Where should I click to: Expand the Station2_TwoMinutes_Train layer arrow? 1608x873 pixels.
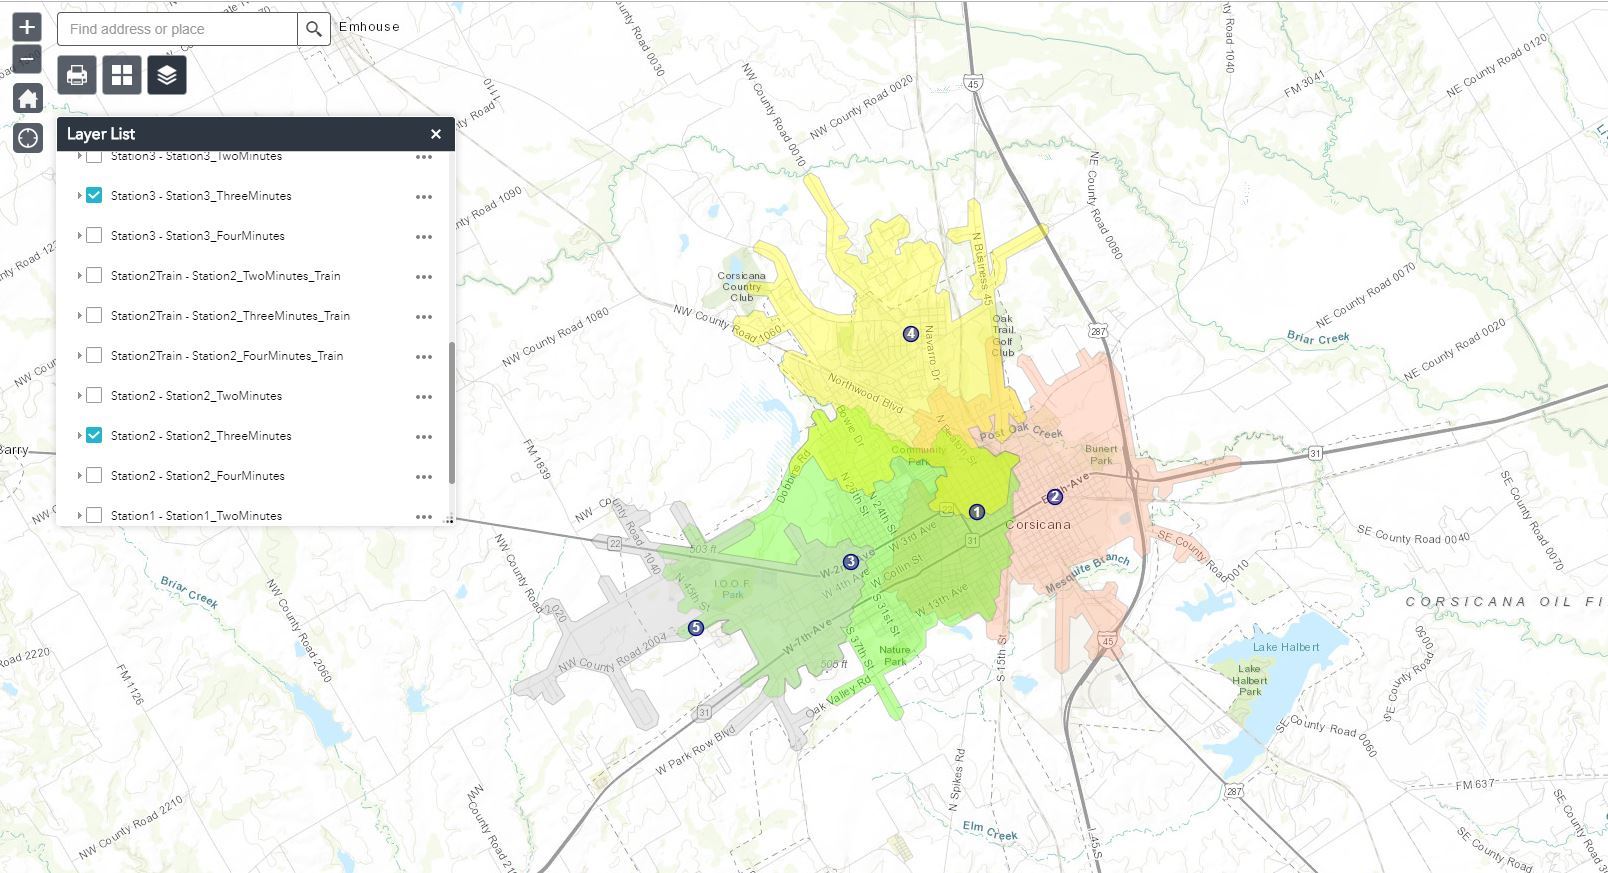(79, 276)
